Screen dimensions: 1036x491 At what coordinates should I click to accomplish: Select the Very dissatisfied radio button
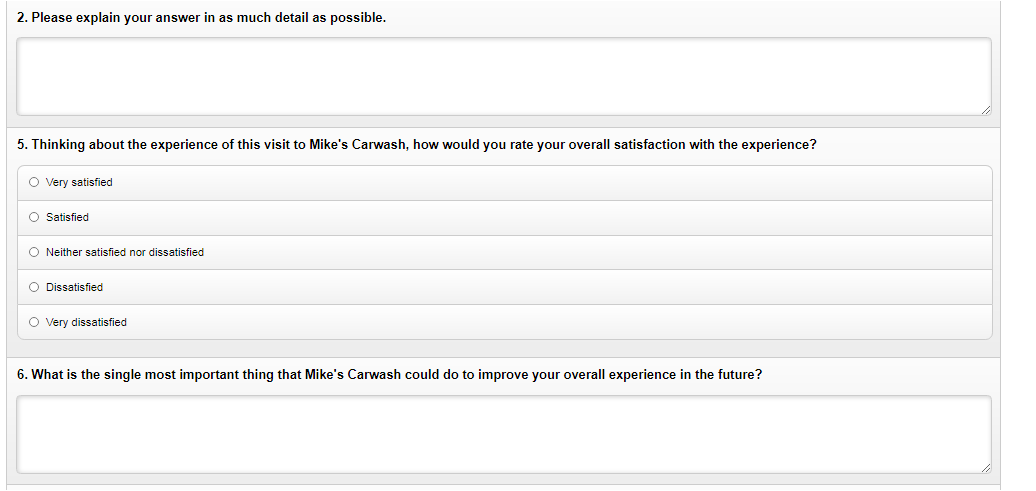pos(34,322)
